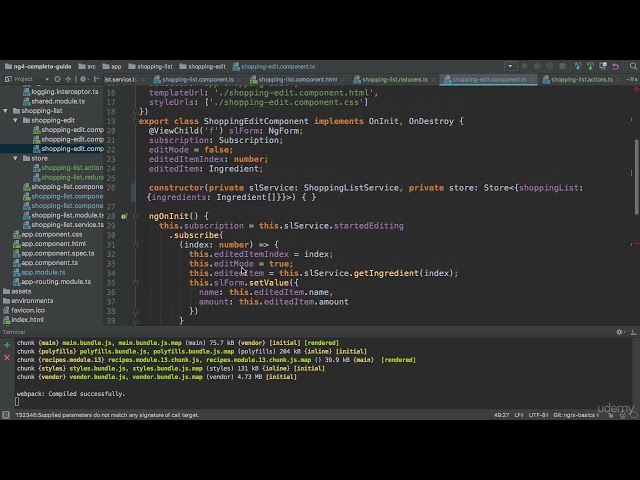Viewport: 640px width, 480px height.
Task: Collapse the shopping-edit folder
Action: pos(16,120)
